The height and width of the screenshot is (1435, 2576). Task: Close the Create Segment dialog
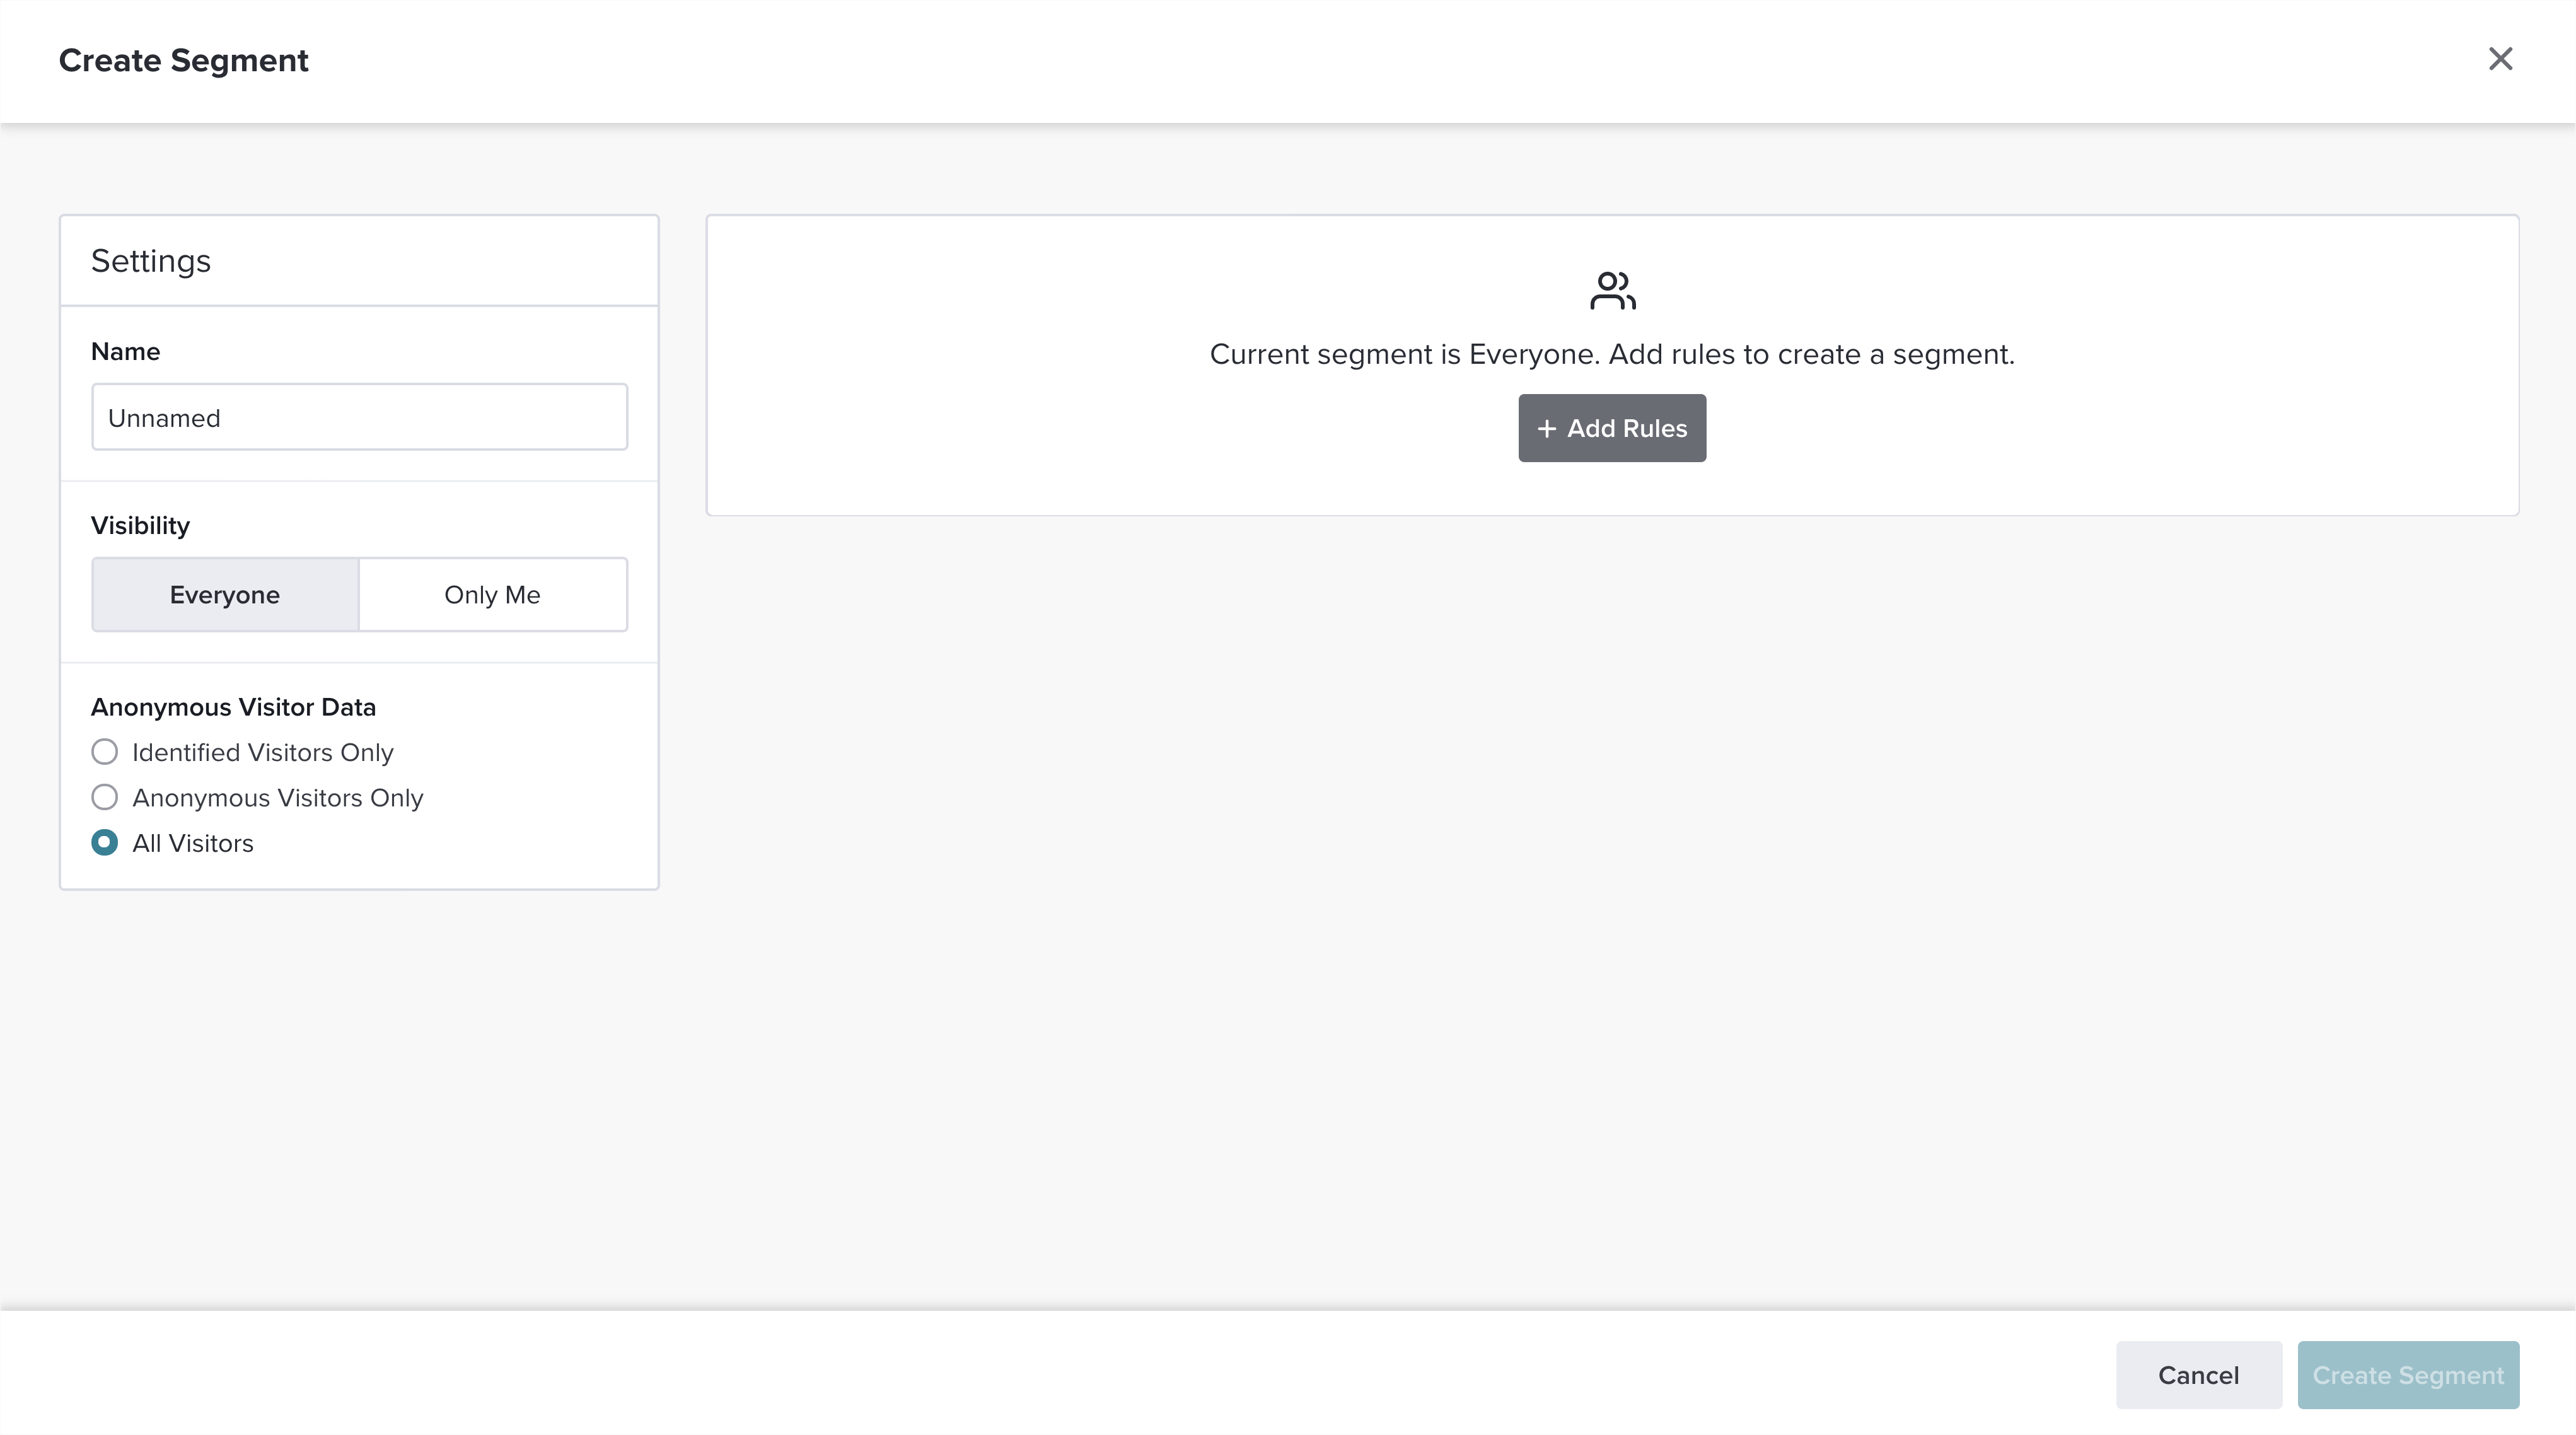coord(2500,59)
